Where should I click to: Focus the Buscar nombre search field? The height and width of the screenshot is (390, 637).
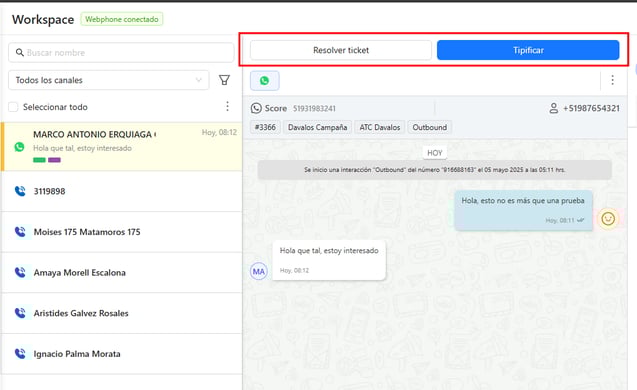click(x=121, y=53)
